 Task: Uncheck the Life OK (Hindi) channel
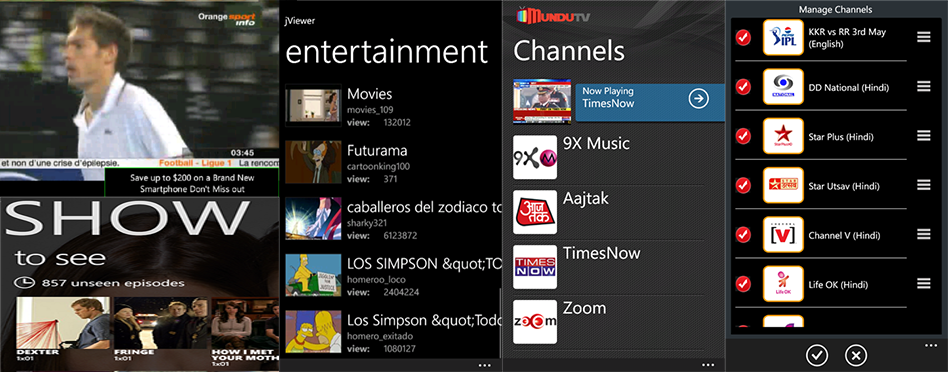click(x=743, y=283)
